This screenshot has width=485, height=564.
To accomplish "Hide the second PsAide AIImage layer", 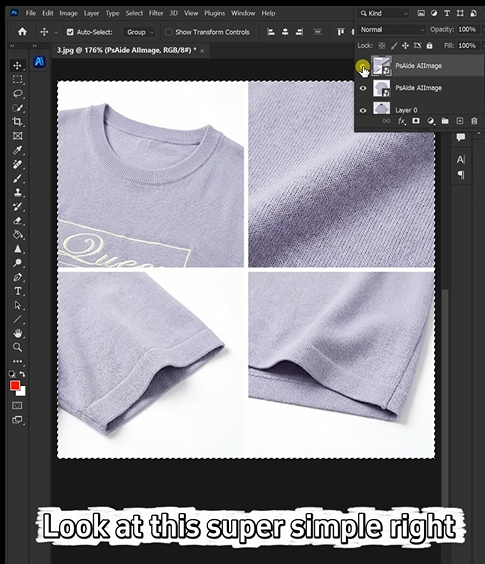I will (x=363, y=88).
